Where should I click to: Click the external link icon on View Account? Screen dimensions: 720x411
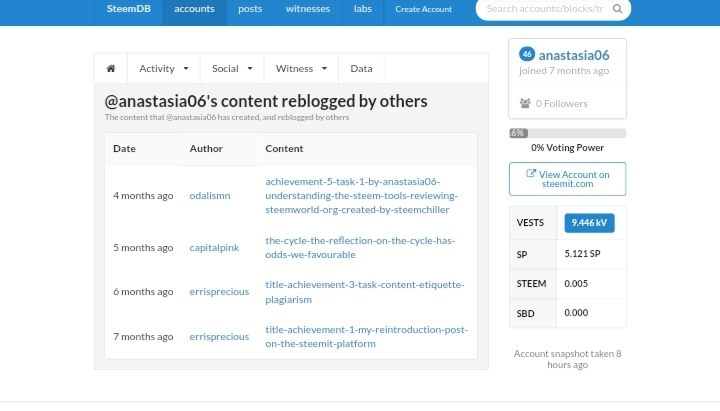click(531, 174)
